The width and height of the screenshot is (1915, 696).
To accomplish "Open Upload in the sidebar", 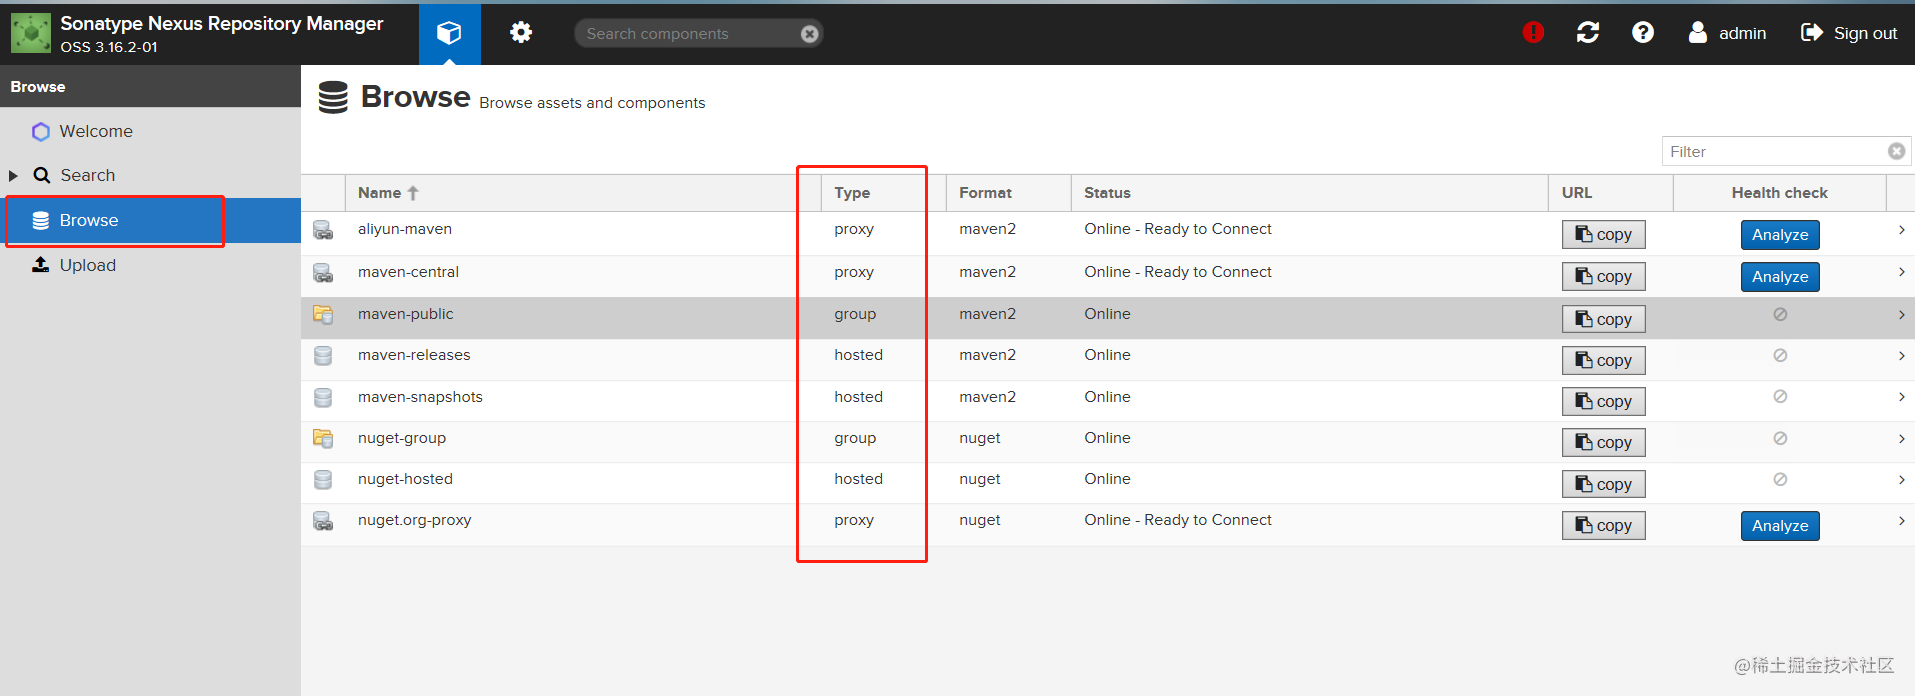I will [x=87, y=265].
